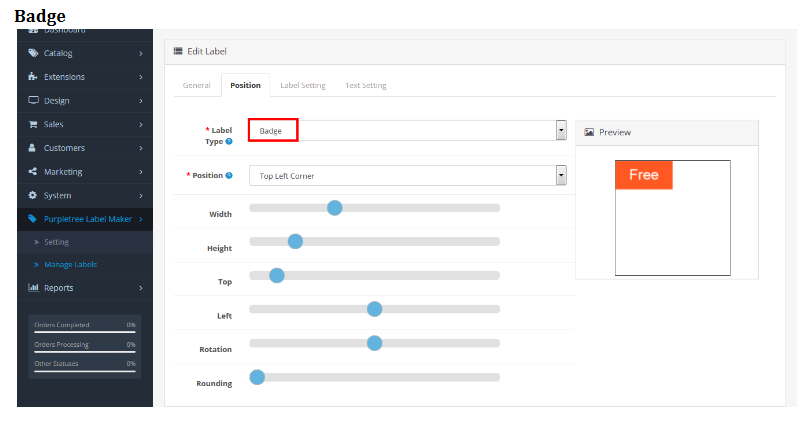Click the Orders Completed progress bar
The width and height of the screenshot is (812, 421).
(x=85, y=332)
